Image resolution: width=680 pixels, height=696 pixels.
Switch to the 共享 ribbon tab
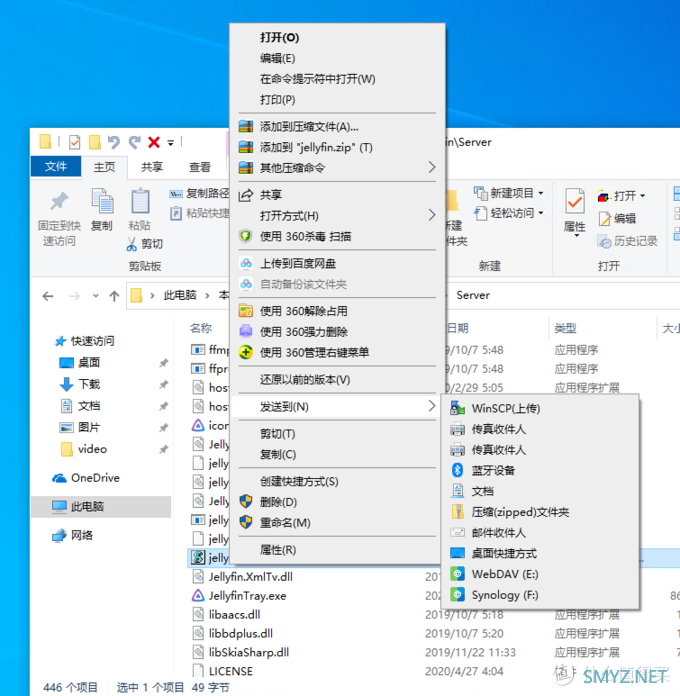152,167
